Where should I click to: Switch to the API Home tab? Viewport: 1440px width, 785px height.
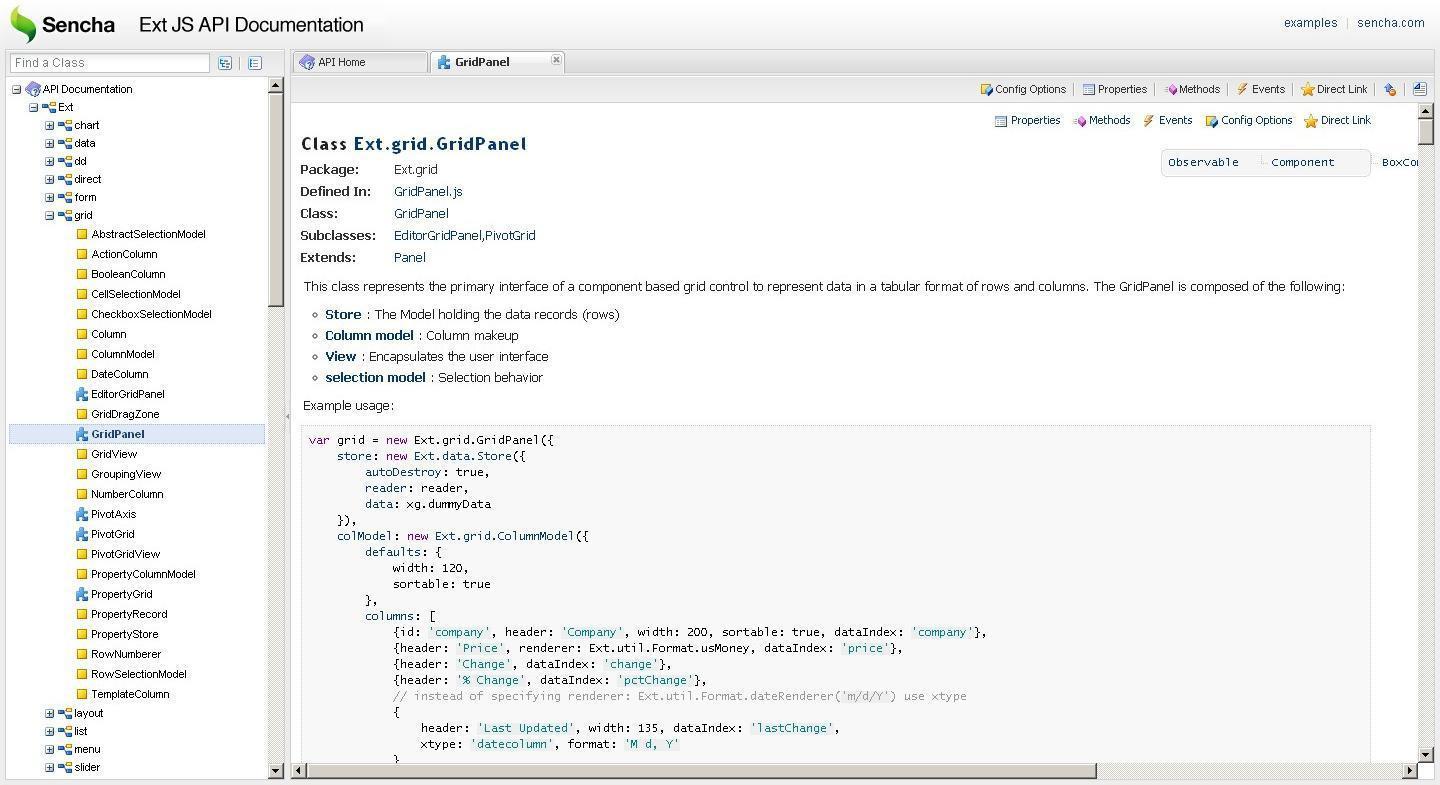click(360, 62)
